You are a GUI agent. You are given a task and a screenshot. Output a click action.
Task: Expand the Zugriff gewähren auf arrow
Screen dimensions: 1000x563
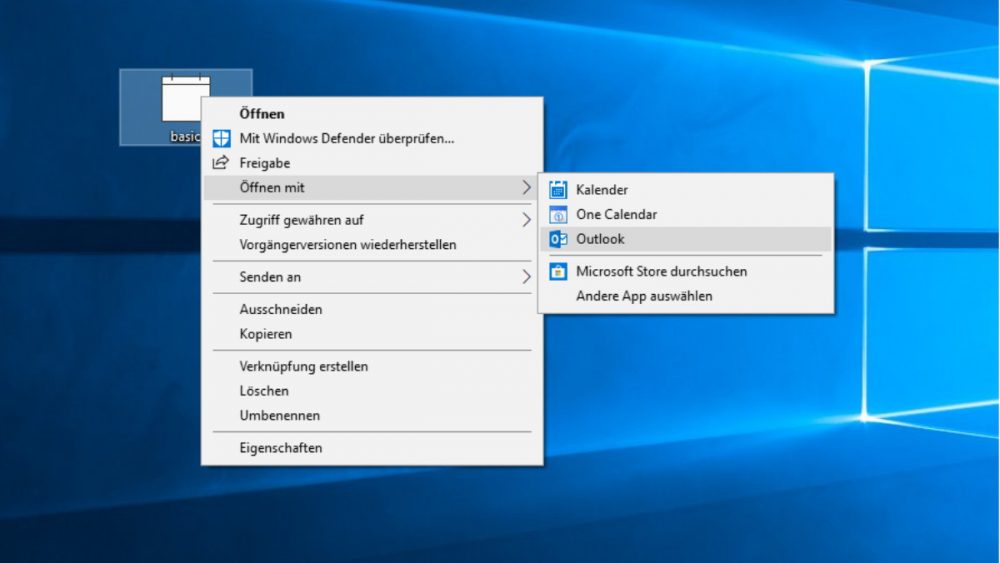(x=526, y=220)
